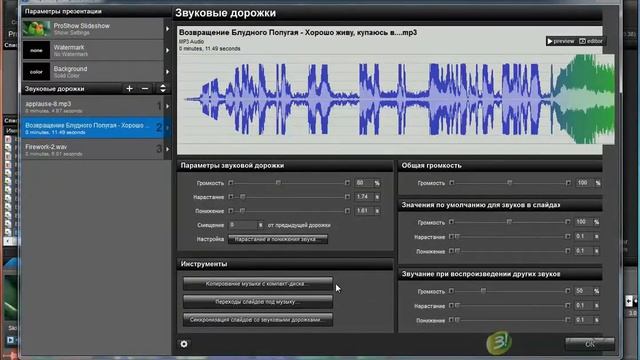This screenshot has width=640, height=360.
Task: Decrease track Понижение with the left square button
Action: pos(231,211)
